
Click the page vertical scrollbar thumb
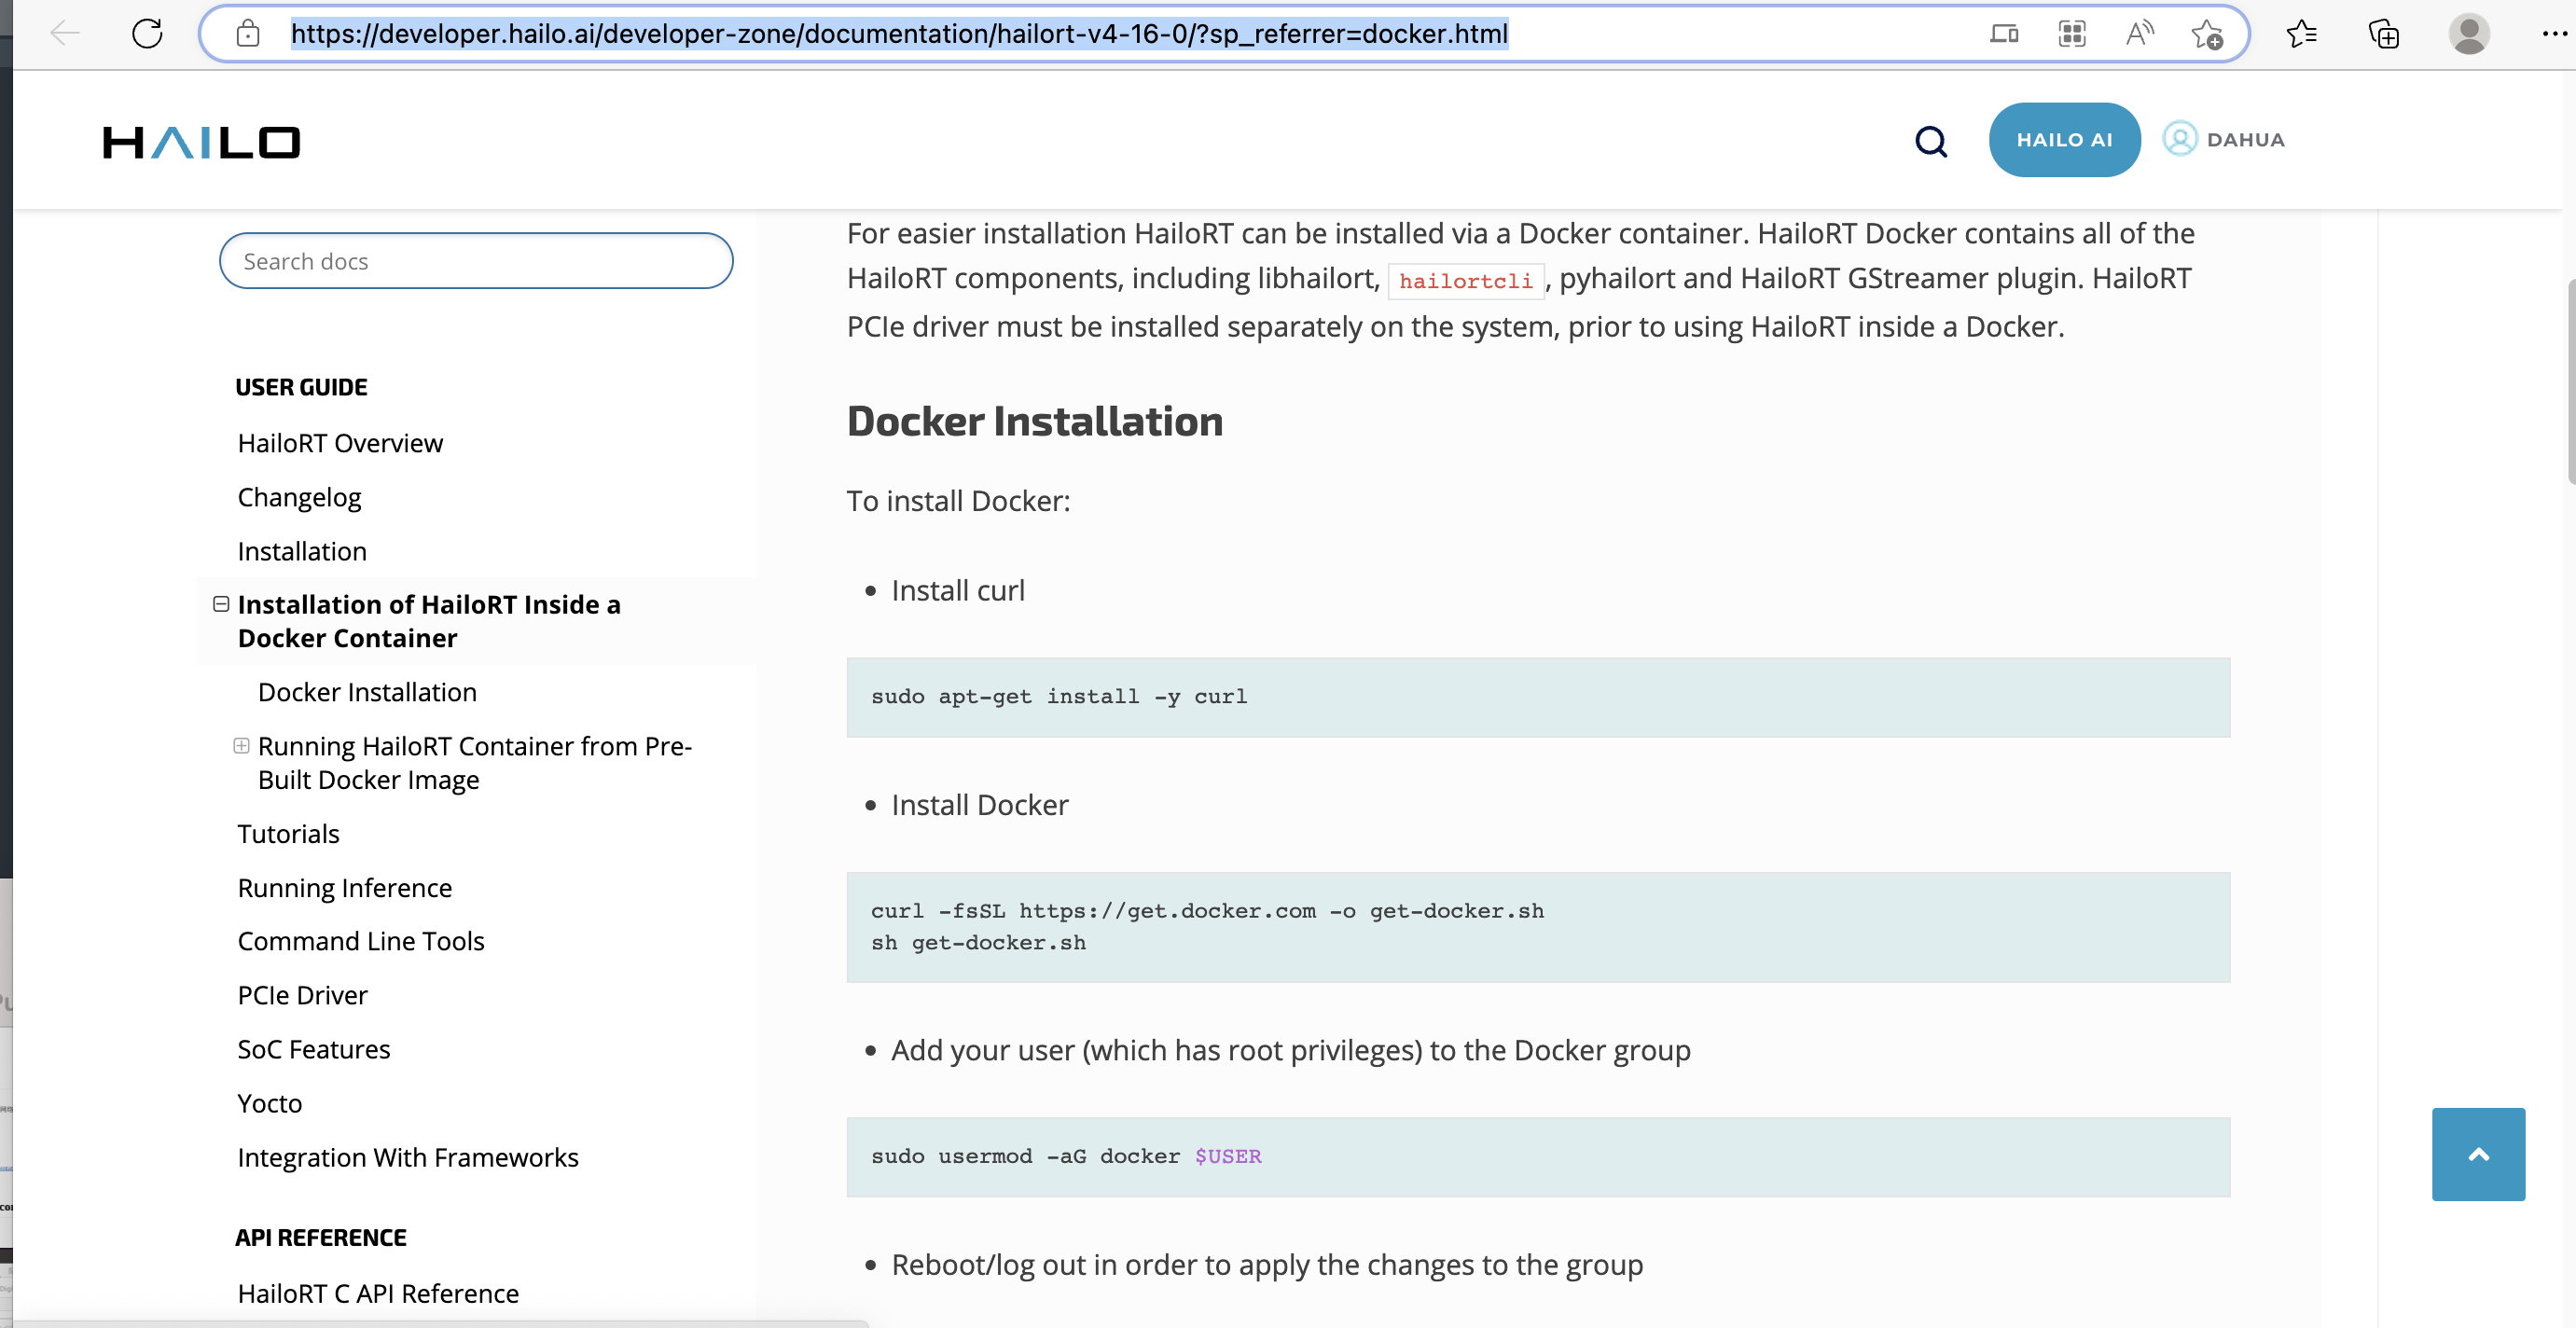[2570, 382]
